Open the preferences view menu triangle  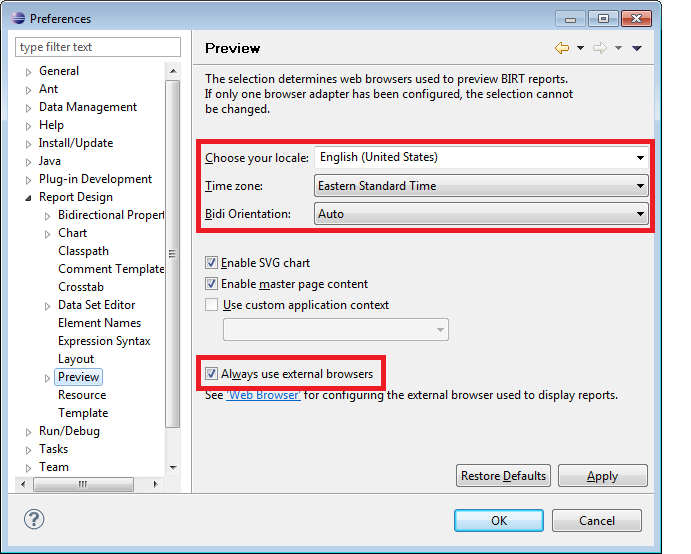[637, 48]
